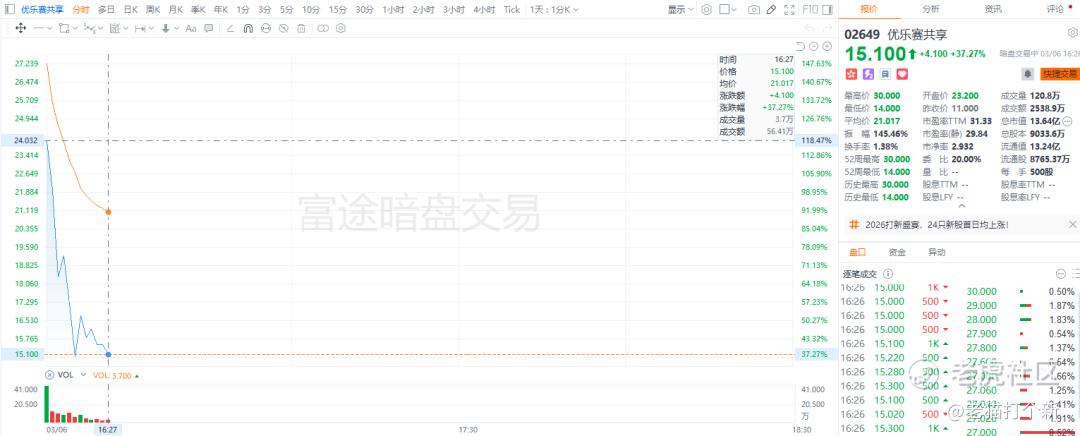The image size is (1080, 436).
Task: Set price alert with bell icon
Action: coord(1028,73)
